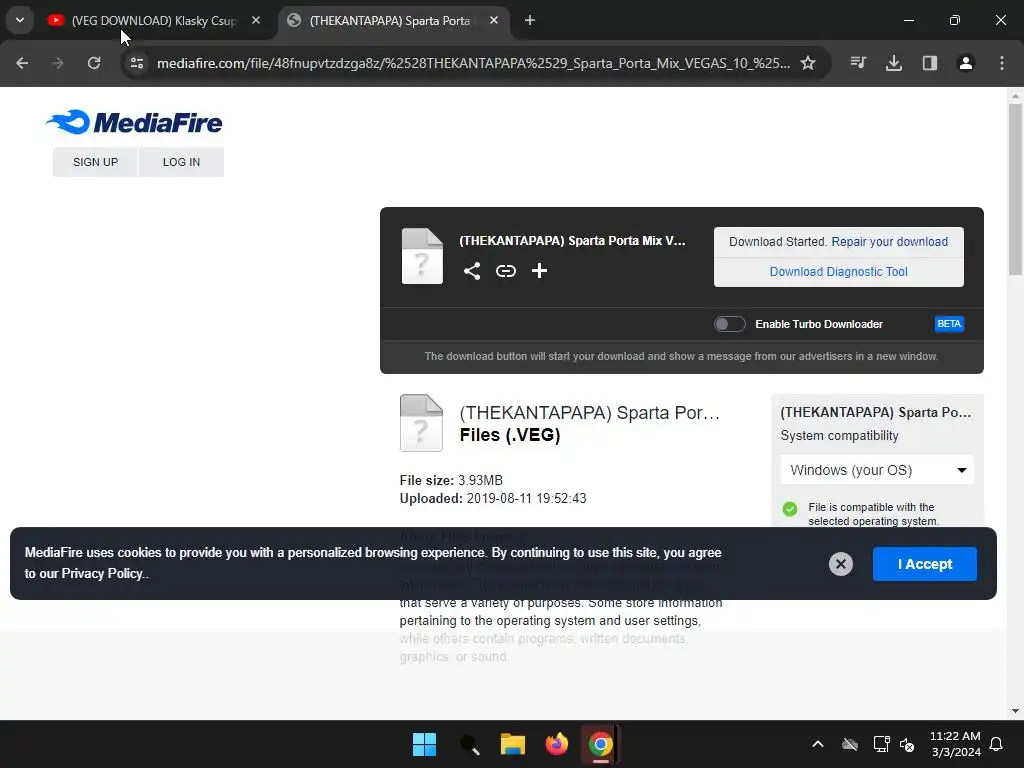This screenshot has height=768, width=1024.
Task: Click text "File size: 3.93MB"
Action: pos(451,481)
